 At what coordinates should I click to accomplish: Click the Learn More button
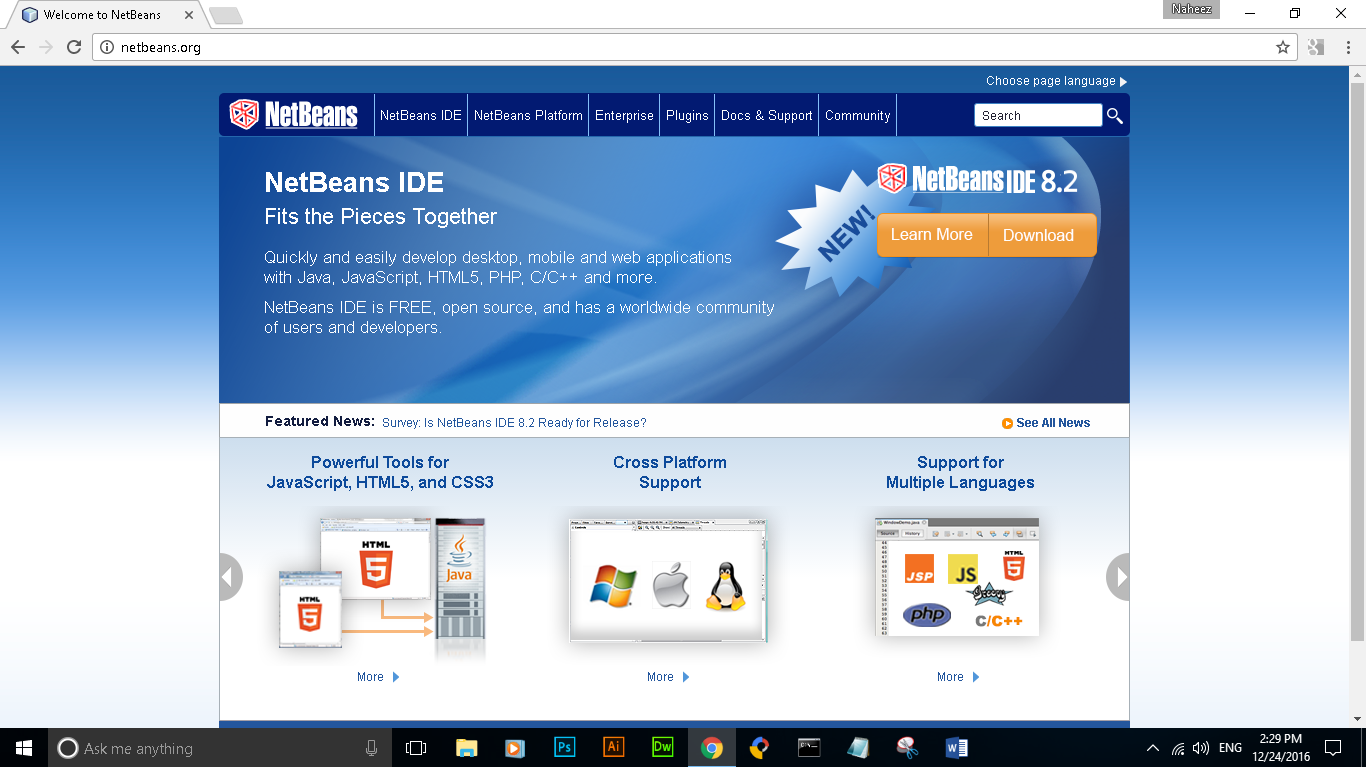click(x=932, y=235)
